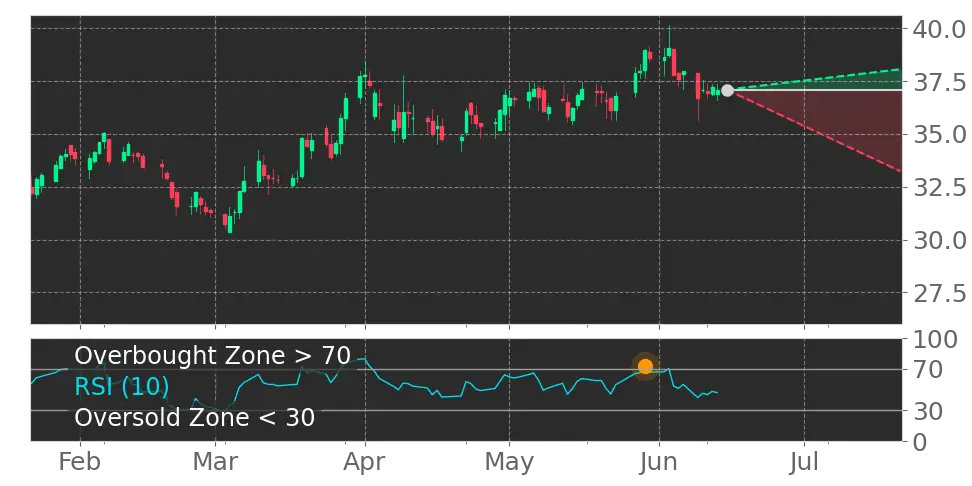This screenshot has height=486, width=972.
Task: Click the Jun date axis label
Action: pos(659,462)
